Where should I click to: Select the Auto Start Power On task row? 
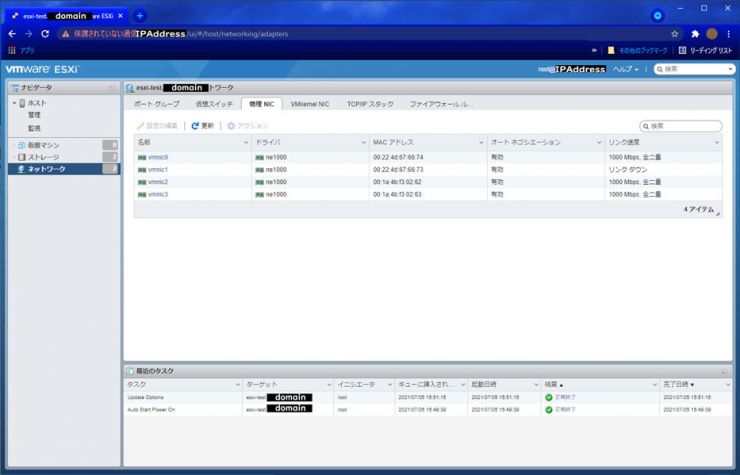(428, 410)
